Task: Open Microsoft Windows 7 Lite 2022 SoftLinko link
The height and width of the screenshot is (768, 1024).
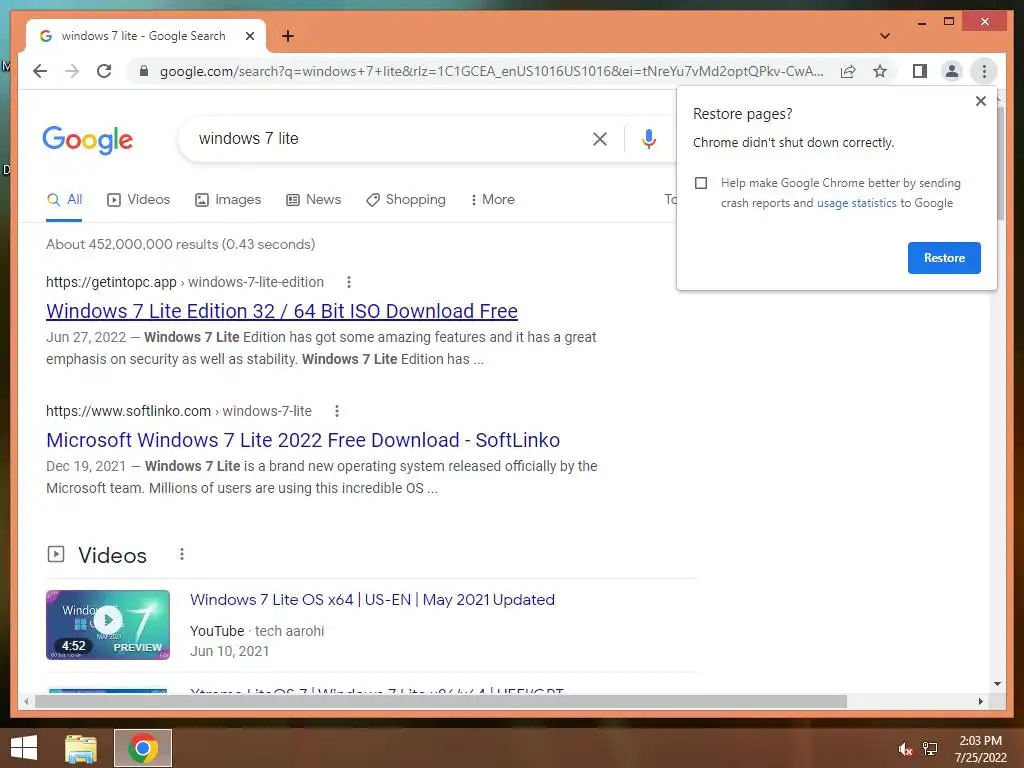Action: coord(303,440)
